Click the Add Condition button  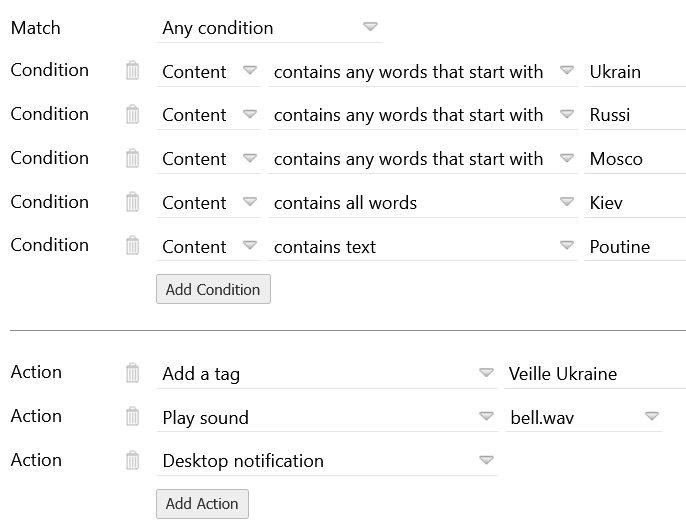[213, 290]
